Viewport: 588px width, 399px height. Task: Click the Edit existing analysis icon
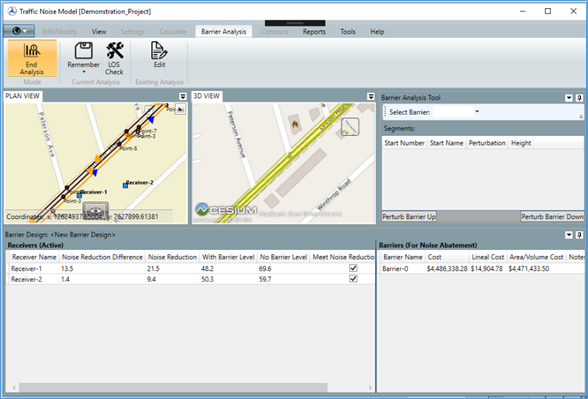pyautogui.click(x=159, y=50)
